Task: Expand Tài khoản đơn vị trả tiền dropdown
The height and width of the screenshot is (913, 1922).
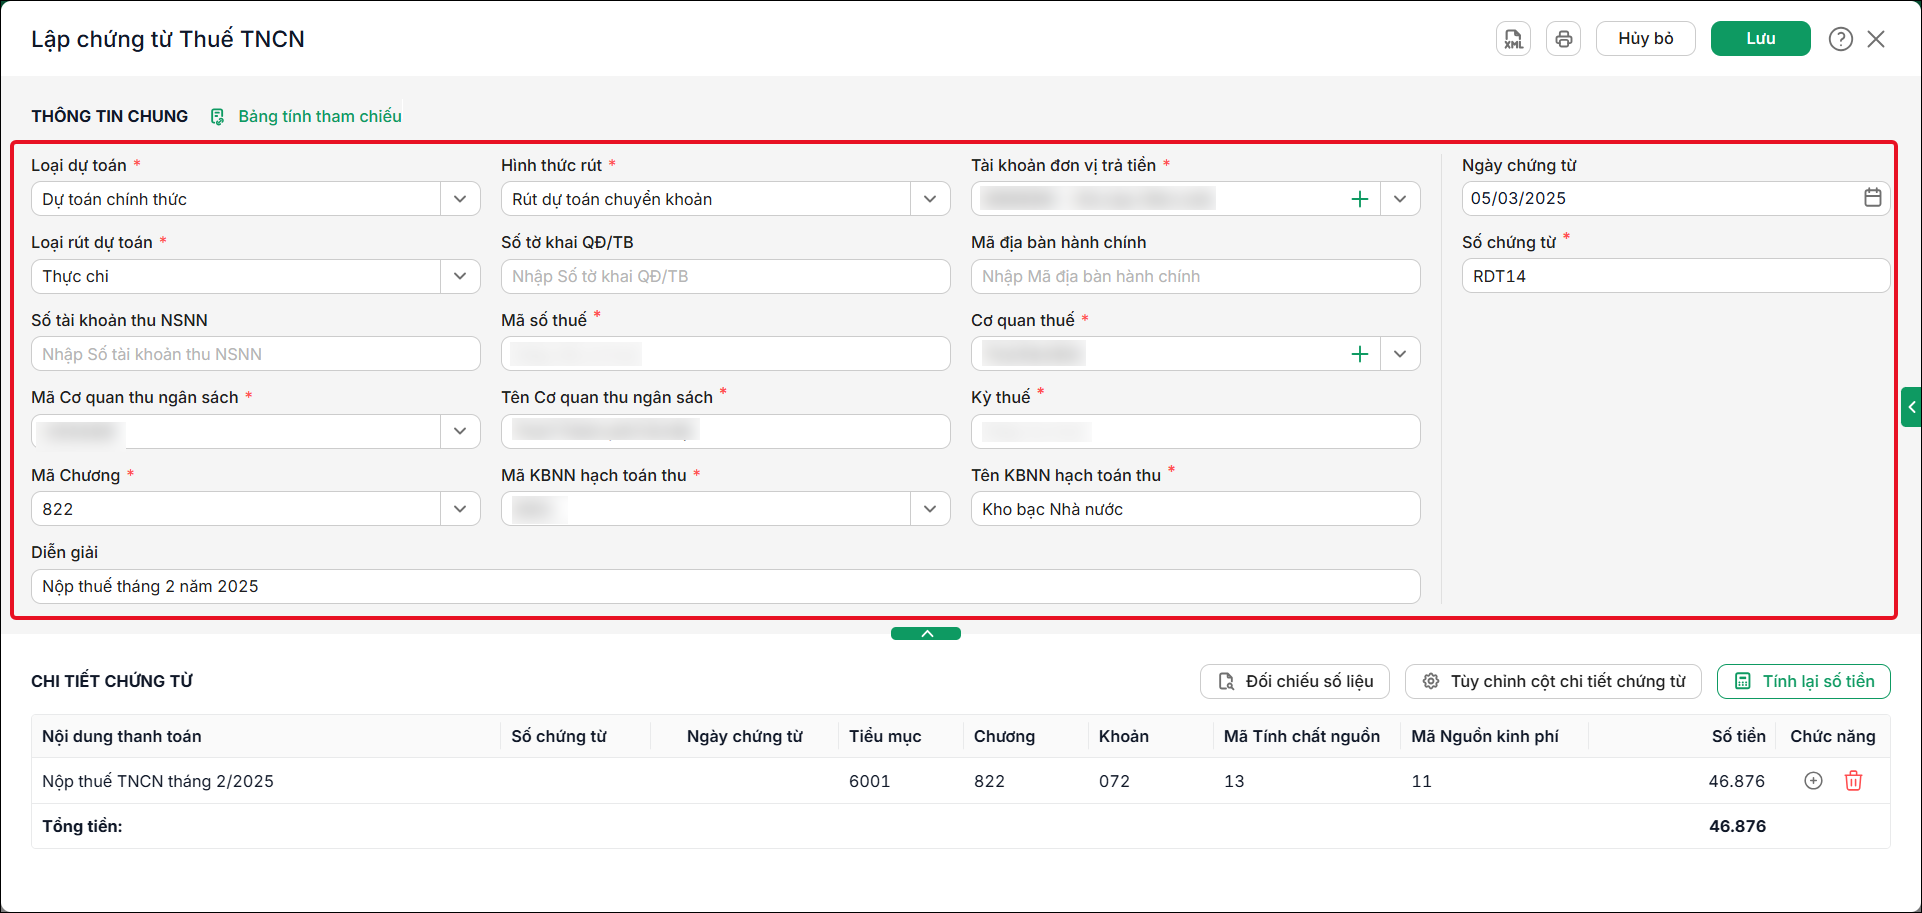Action: tap(1400, 199)
